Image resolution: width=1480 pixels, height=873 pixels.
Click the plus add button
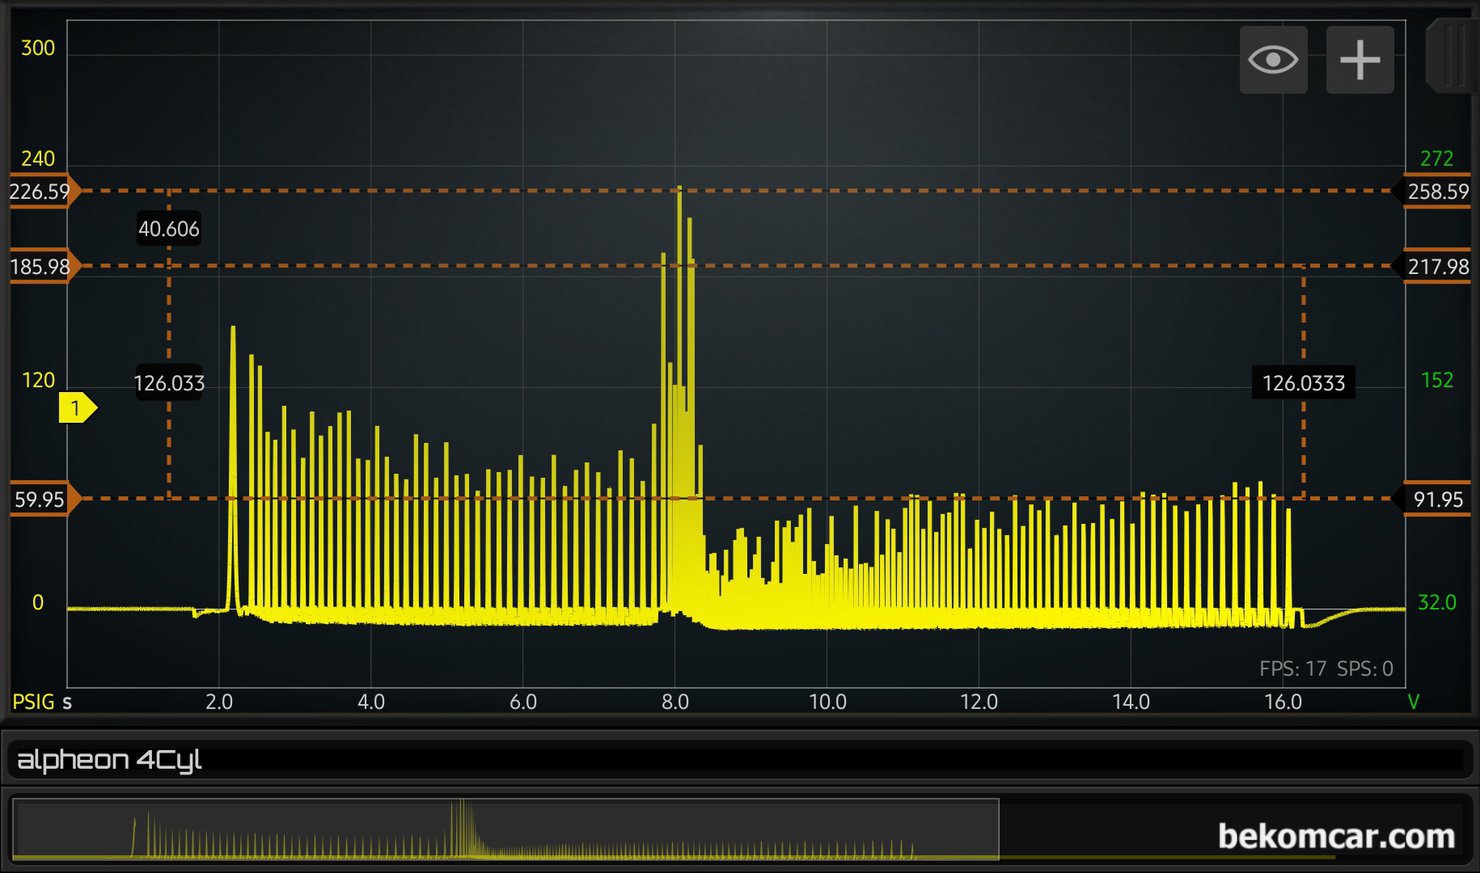point(1360,60)
